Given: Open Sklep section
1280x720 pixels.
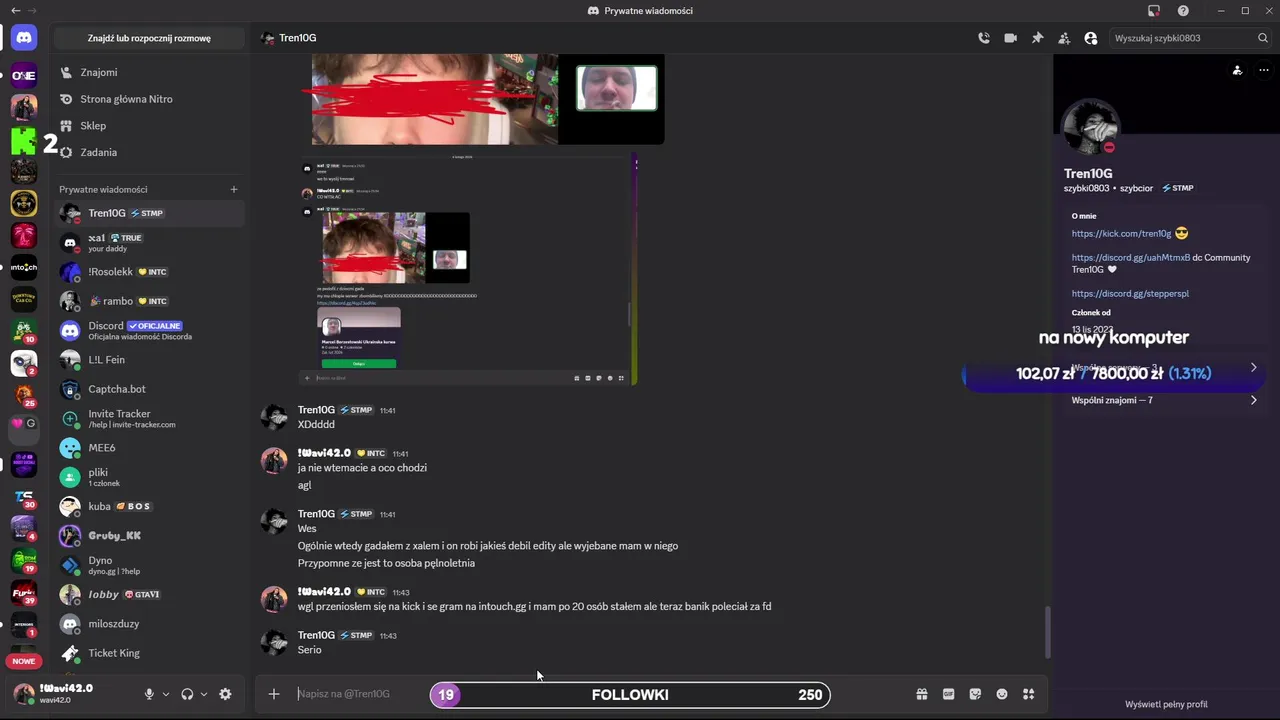Looking at the screenshot, I should pyautogui.click(x=149, y=126).
